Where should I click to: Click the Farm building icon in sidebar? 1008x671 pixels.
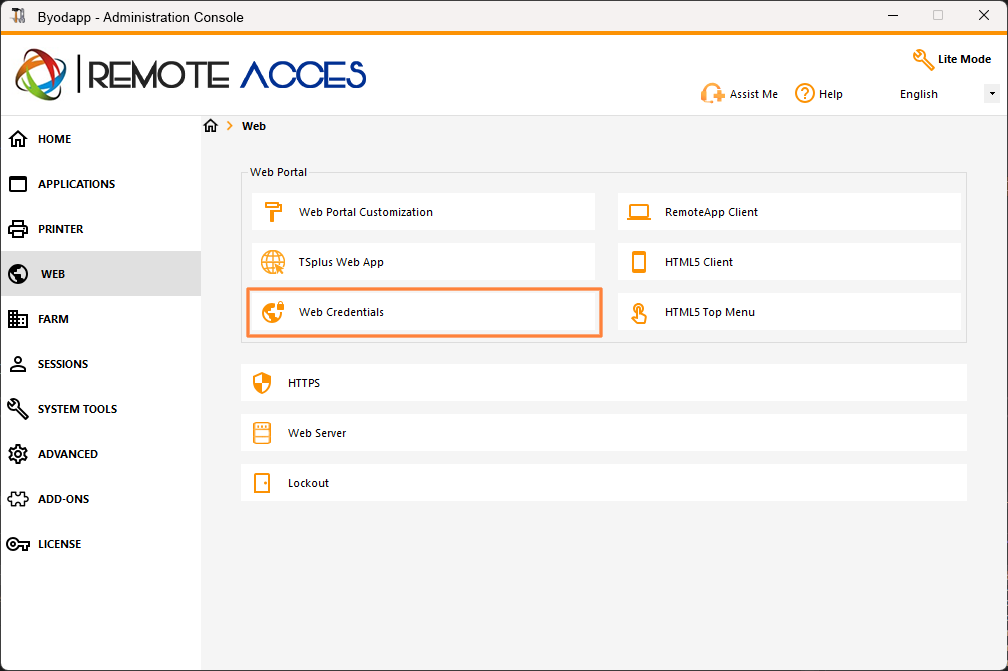coord(18,319)
